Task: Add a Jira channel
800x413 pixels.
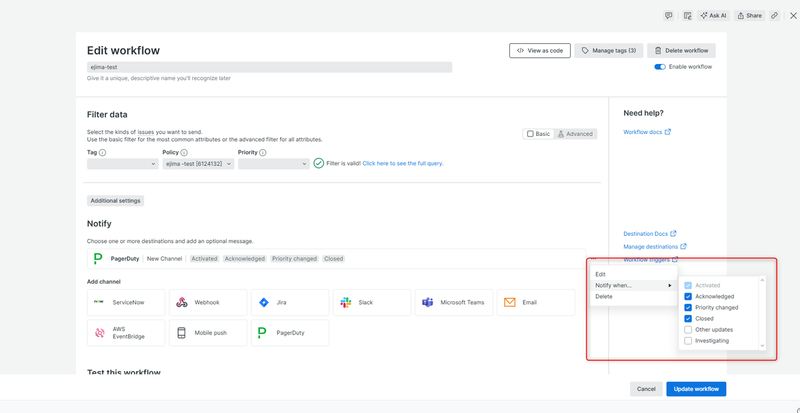Action: point(290,302)
